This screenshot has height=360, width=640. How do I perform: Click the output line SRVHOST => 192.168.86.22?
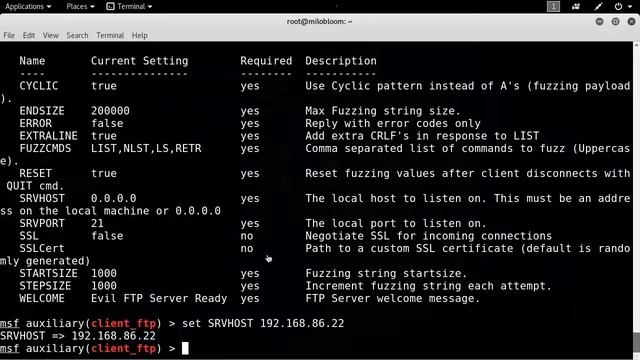click(x=78, y=336)
